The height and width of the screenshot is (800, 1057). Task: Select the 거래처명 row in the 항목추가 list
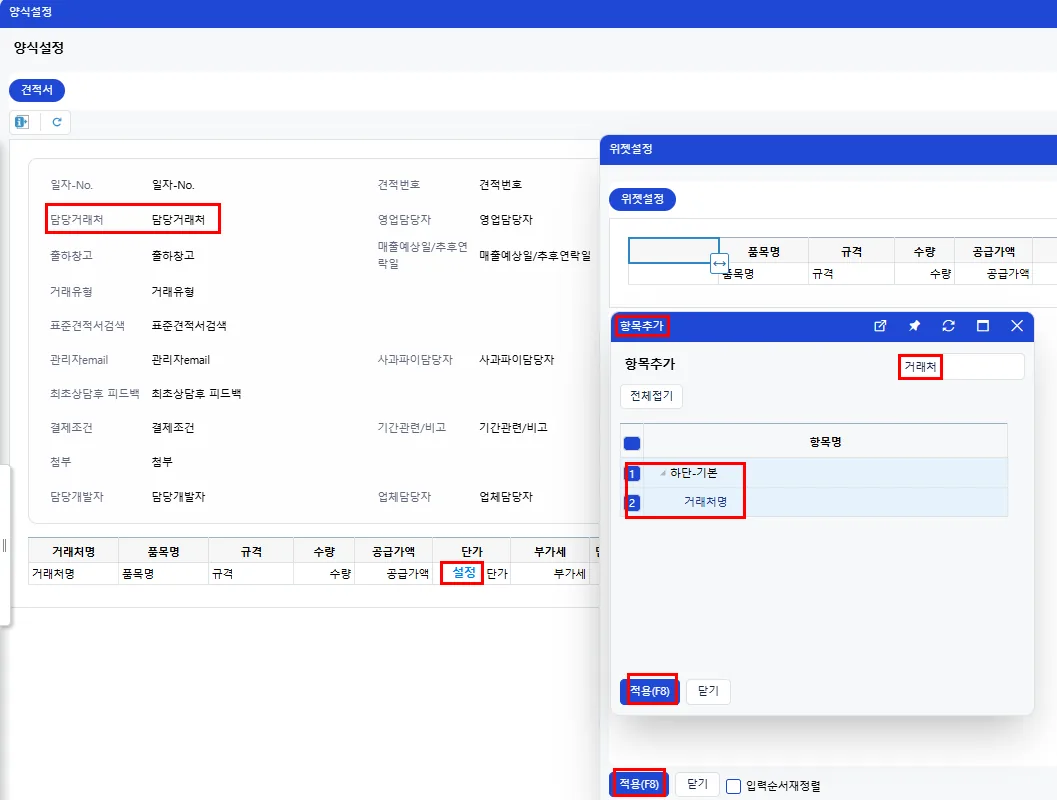pyautogui.click(x=814, y=502)
